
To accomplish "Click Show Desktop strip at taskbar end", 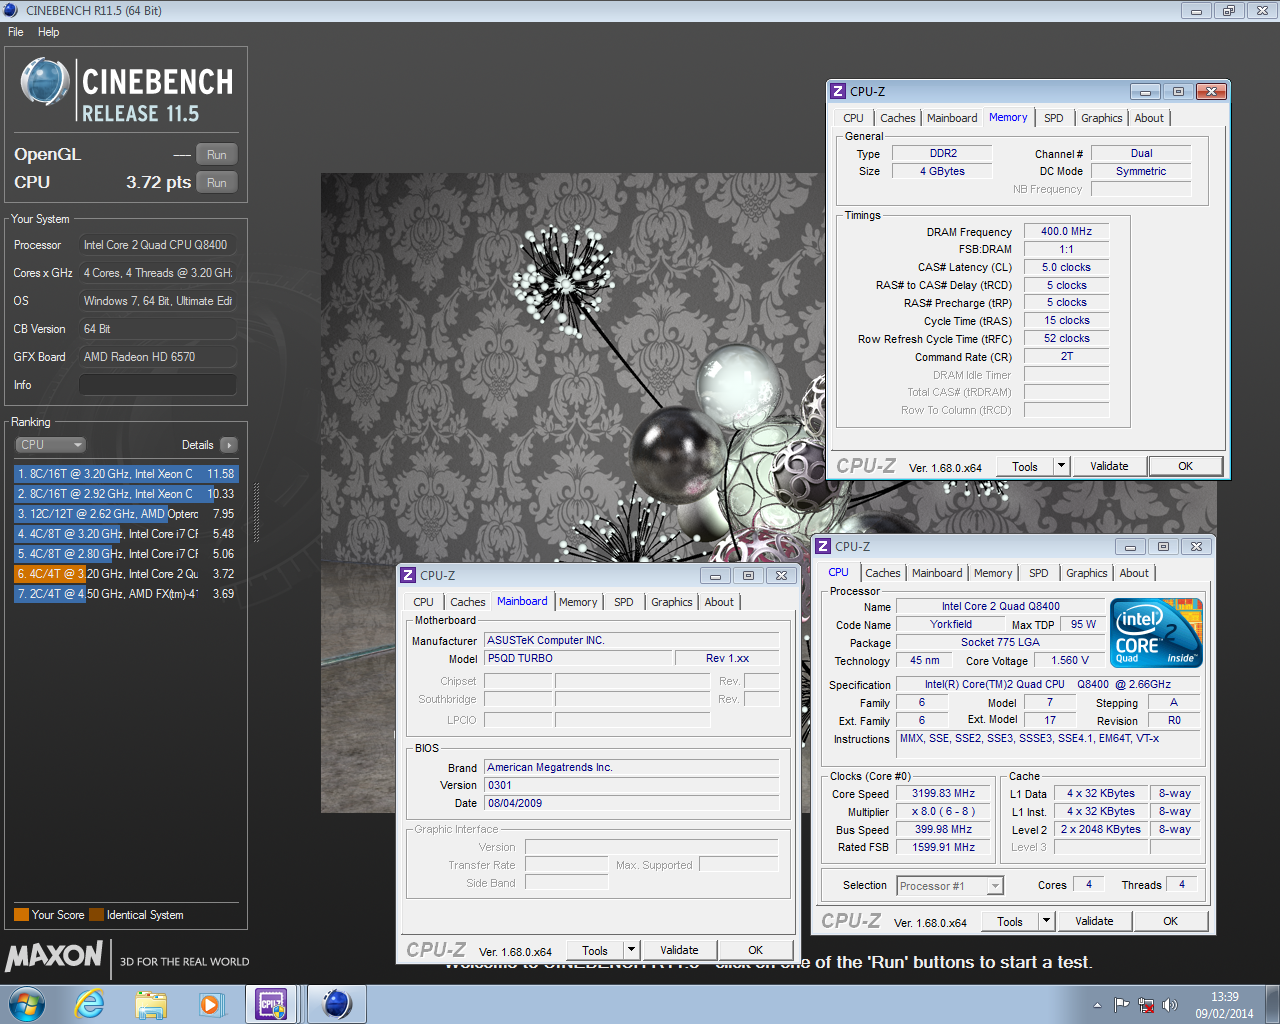I will click(1272, 1005).
